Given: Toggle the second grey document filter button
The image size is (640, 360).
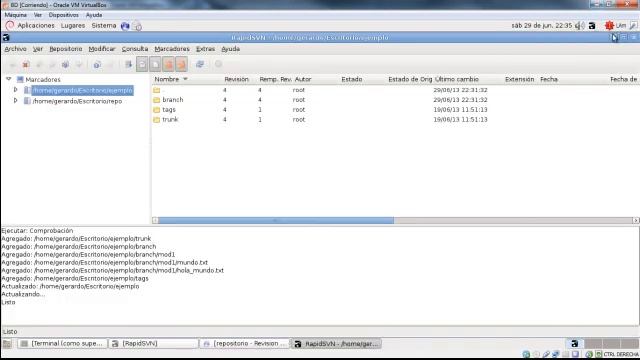Looking at the screenshot, I should [155, 64].
